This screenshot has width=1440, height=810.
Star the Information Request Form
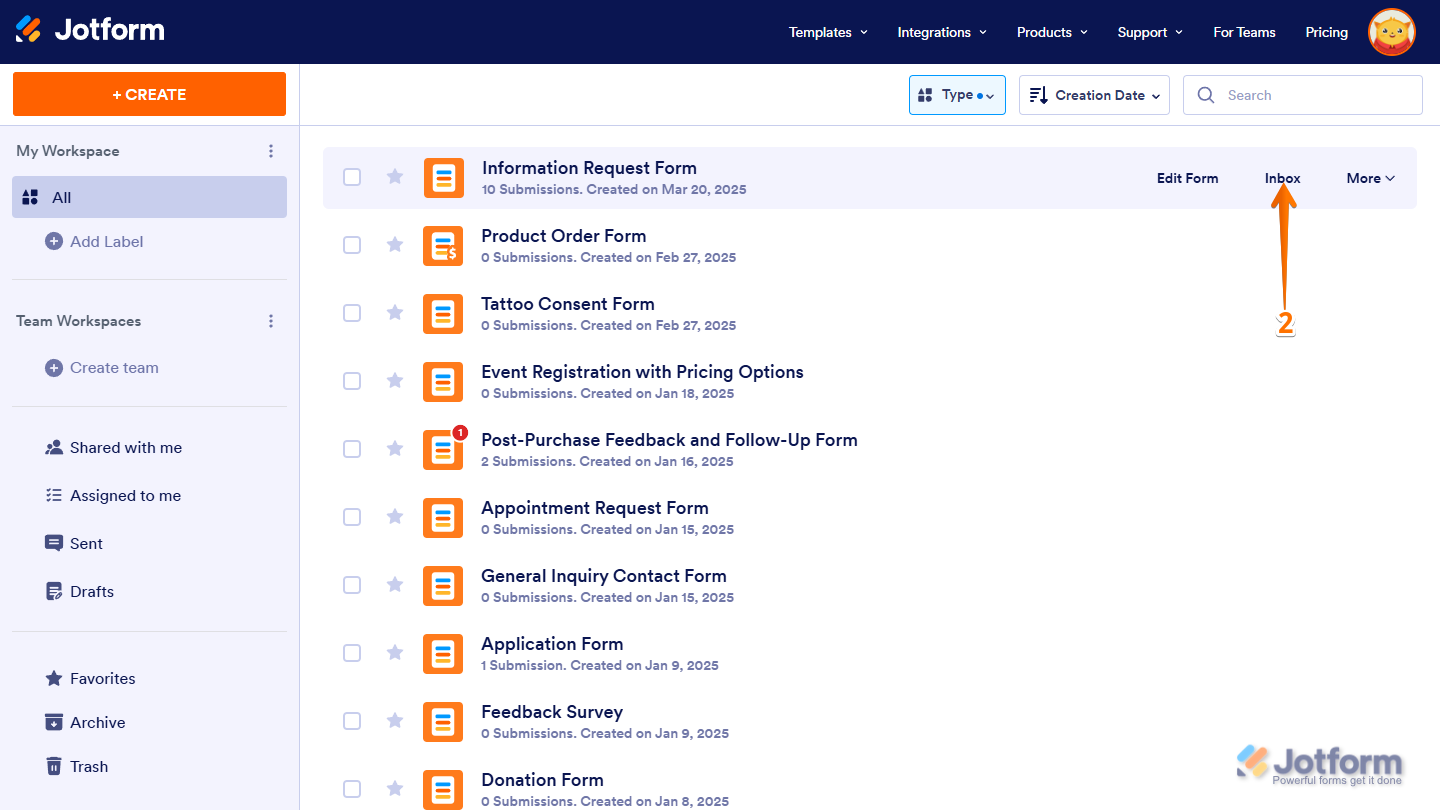click(395, 177)
